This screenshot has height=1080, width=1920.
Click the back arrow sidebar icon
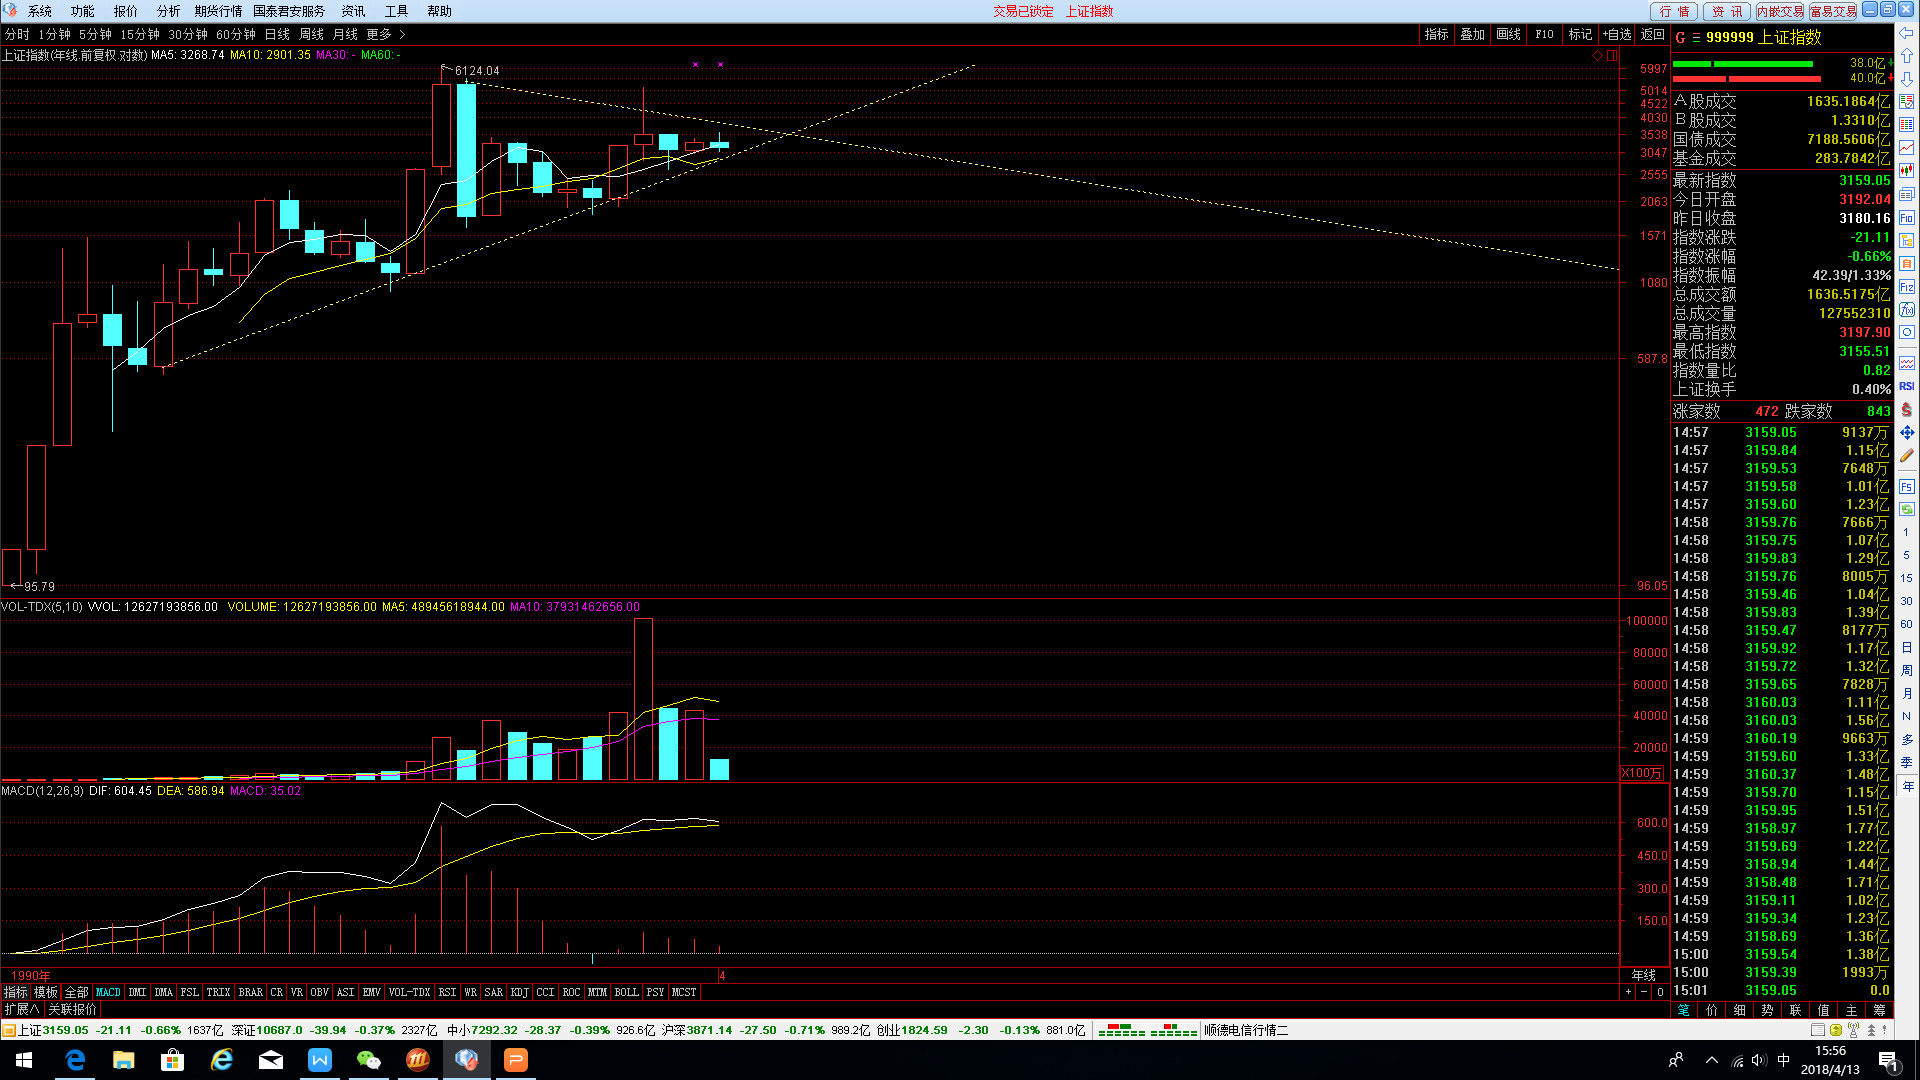pos(1907,33)
